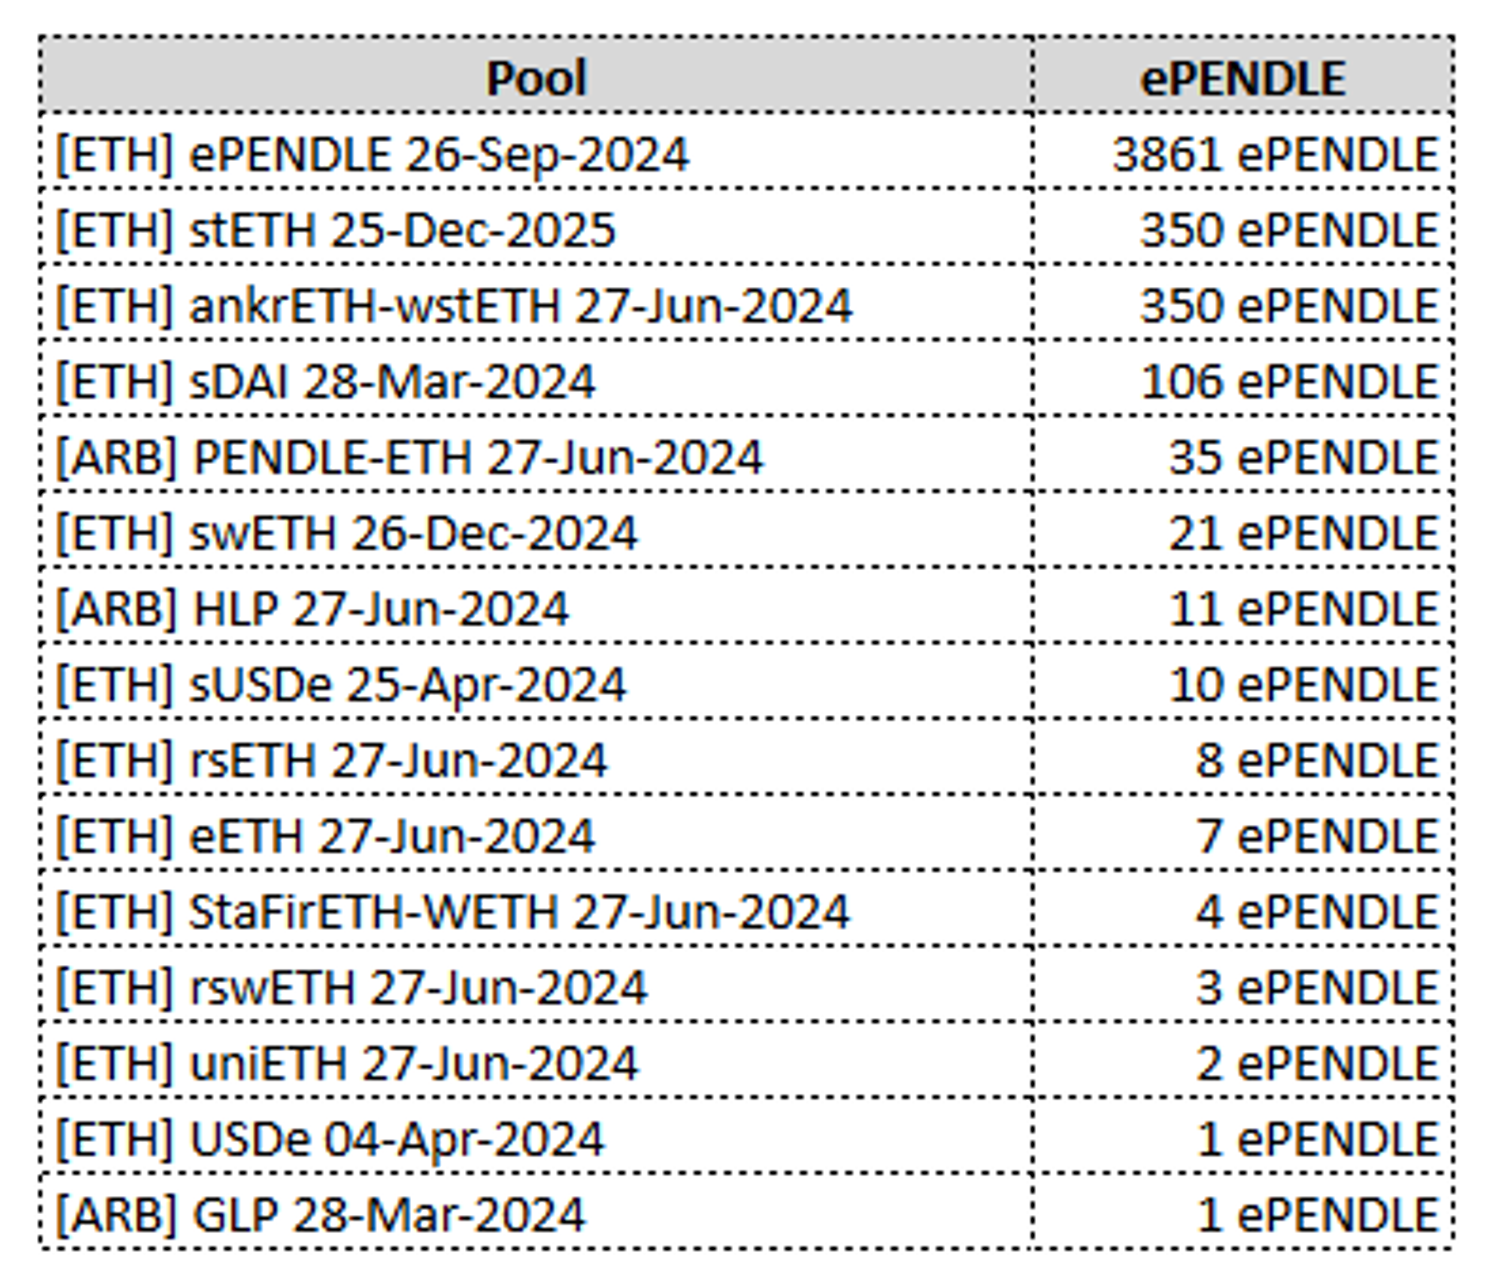
Task: Click the HLP 27-Jun-2024 pool cell
Action: coord(313,609)
